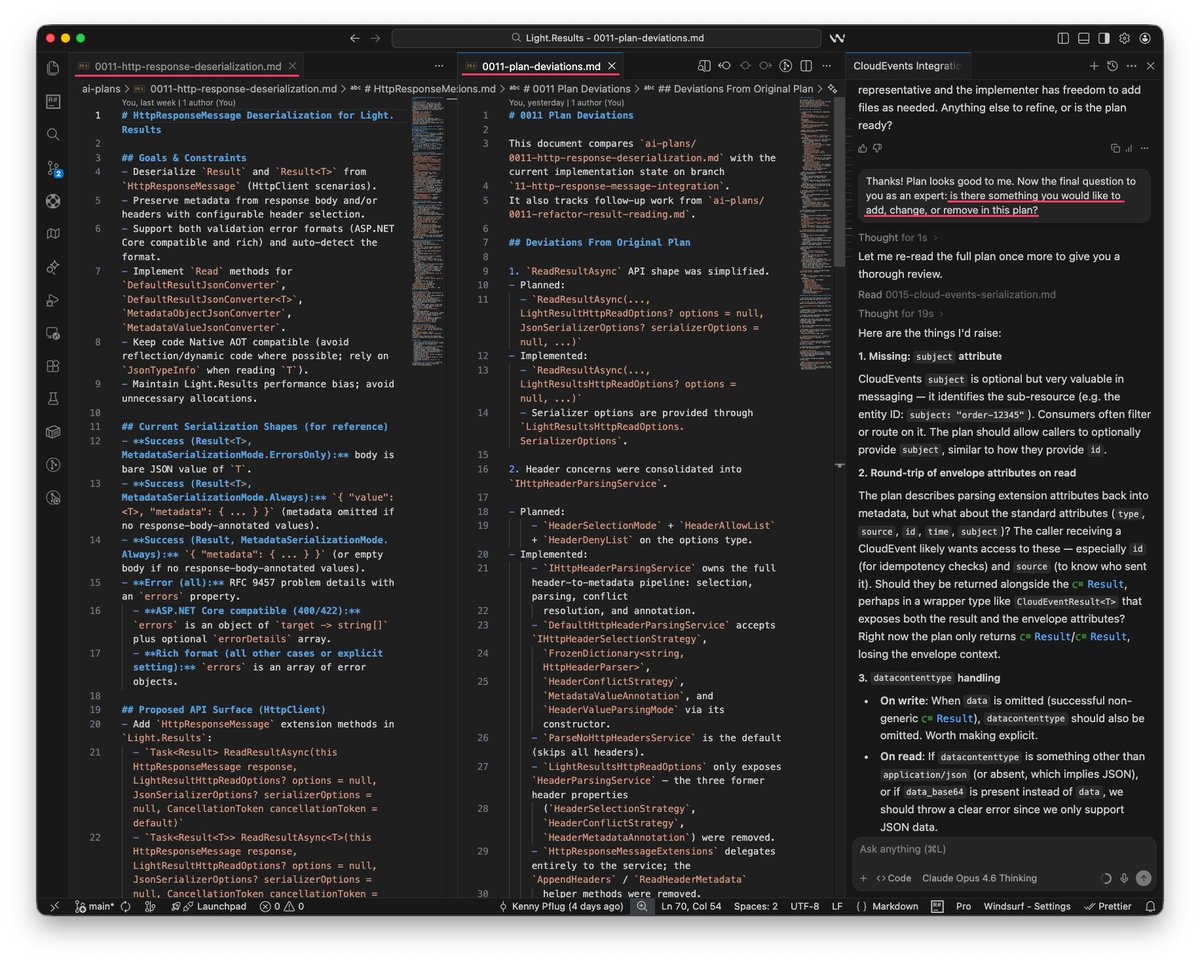Image resolution: width=1200 pixels, height=964 pixels.
Task: Click the title bar search field
Action: pos(605,38)
